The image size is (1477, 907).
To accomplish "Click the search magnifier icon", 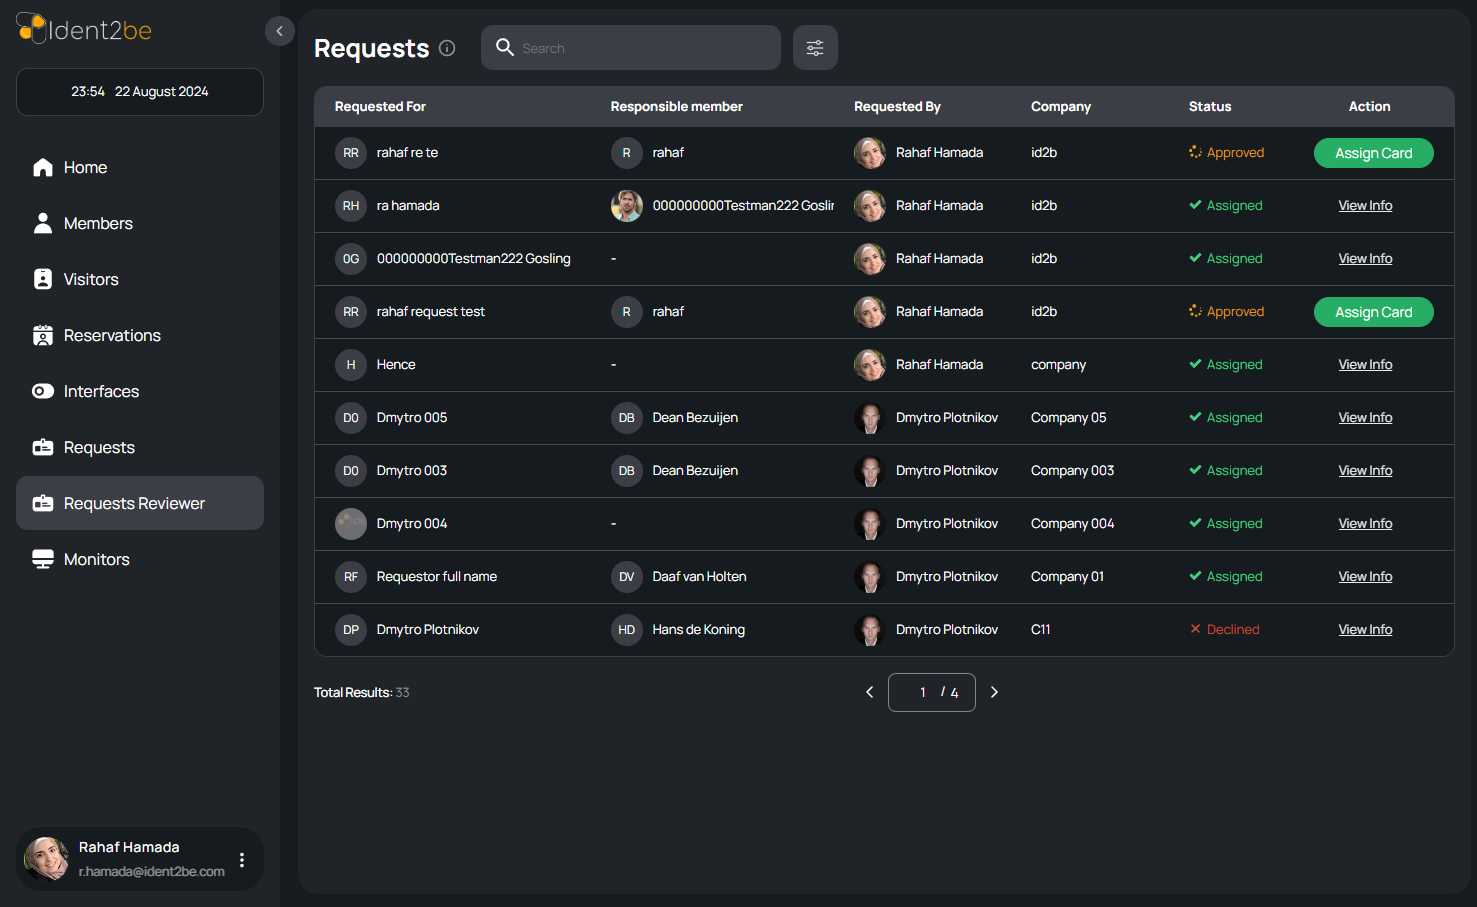I will (505, 47).
